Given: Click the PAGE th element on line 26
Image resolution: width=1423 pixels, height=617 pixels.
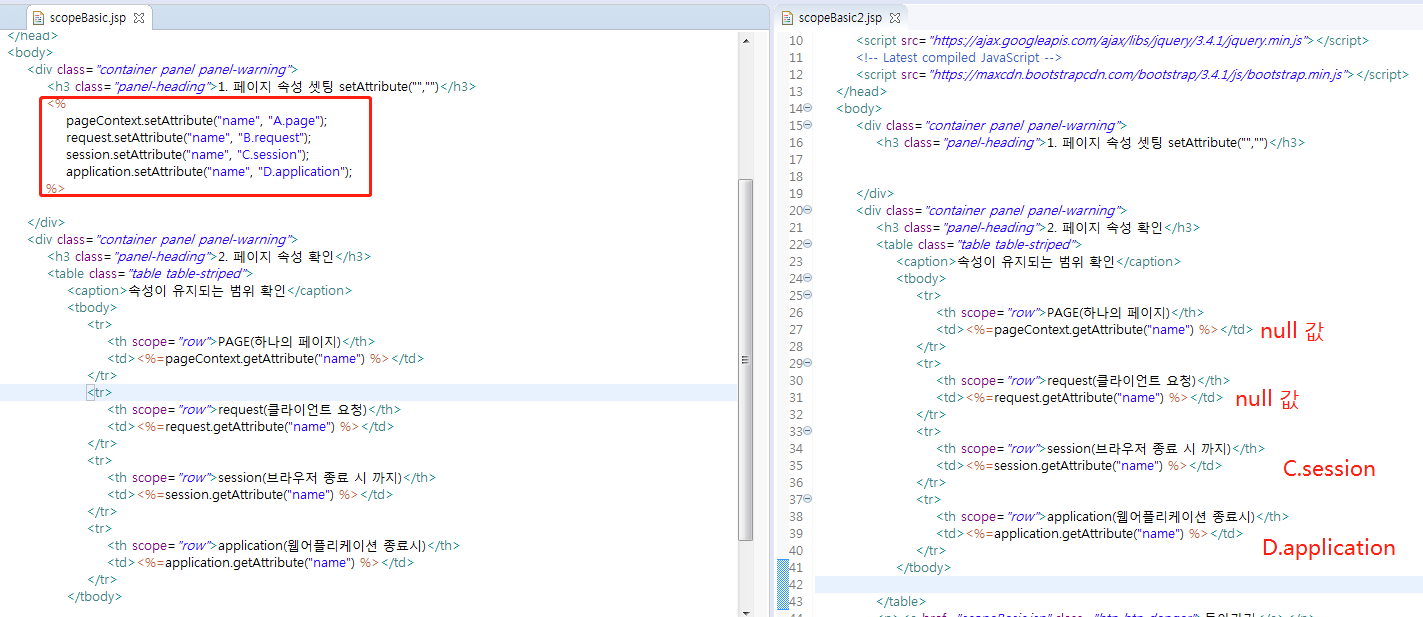Looking at the screenshot, I should [x=1070, y=312].
